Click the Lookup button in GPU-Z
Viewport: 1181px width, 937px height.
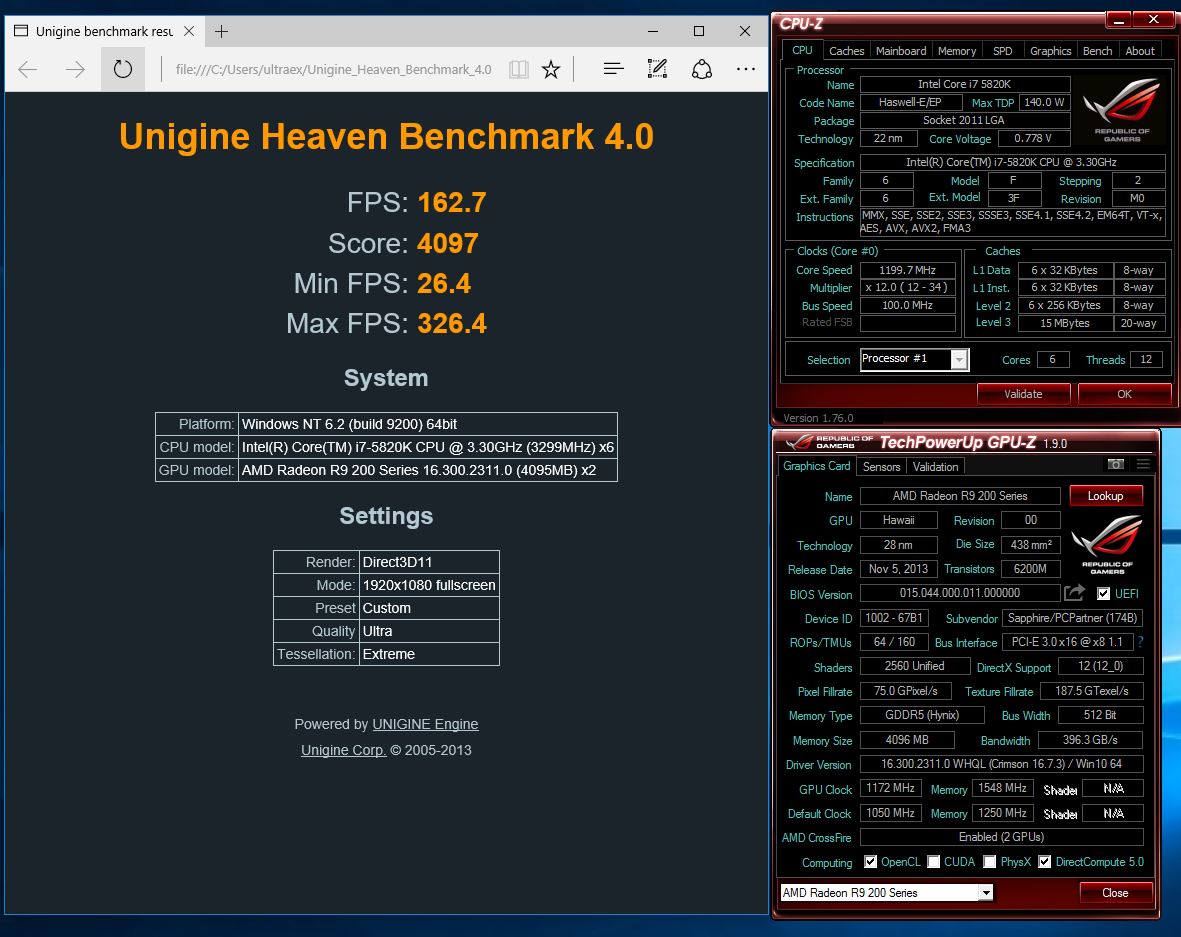(1105, 496)
